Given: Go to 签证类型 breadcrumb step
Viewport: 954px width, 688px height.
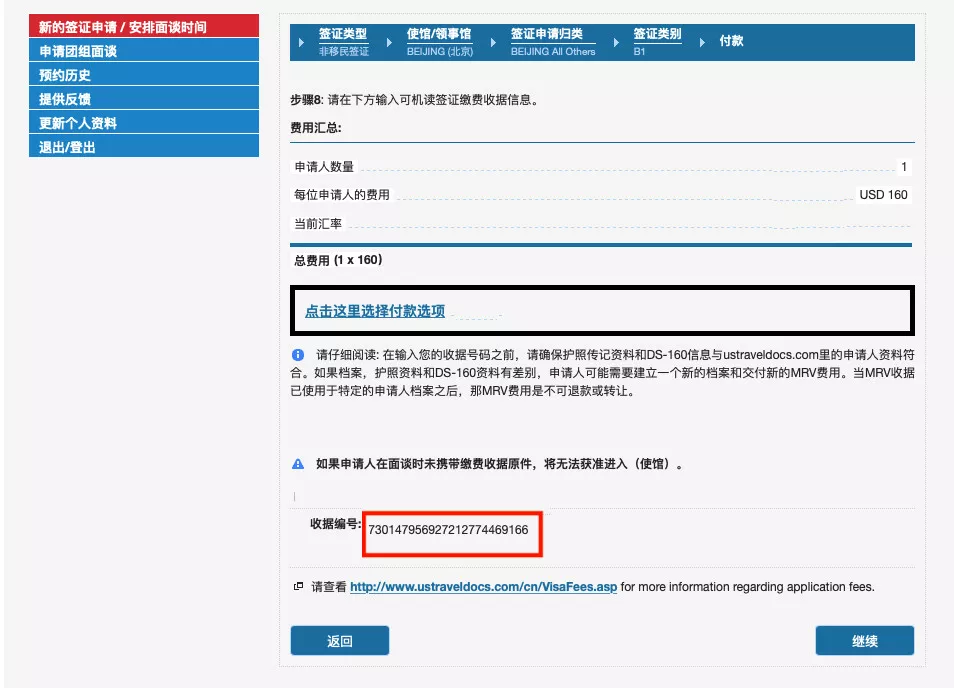Looking at the screenshot, I should tap(343, 34).
